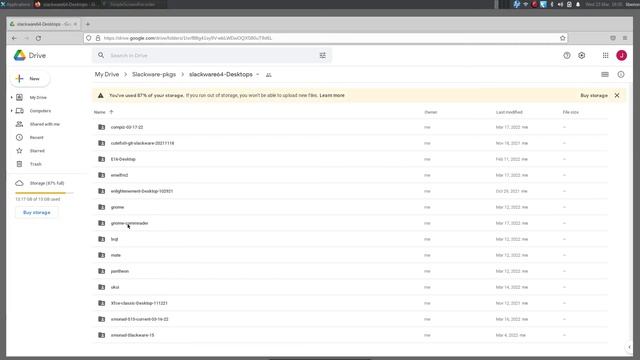The height and width of the screenshot is (360, 640).
Task: Go to My Drive breadcrumb
Action: [107, 74]
